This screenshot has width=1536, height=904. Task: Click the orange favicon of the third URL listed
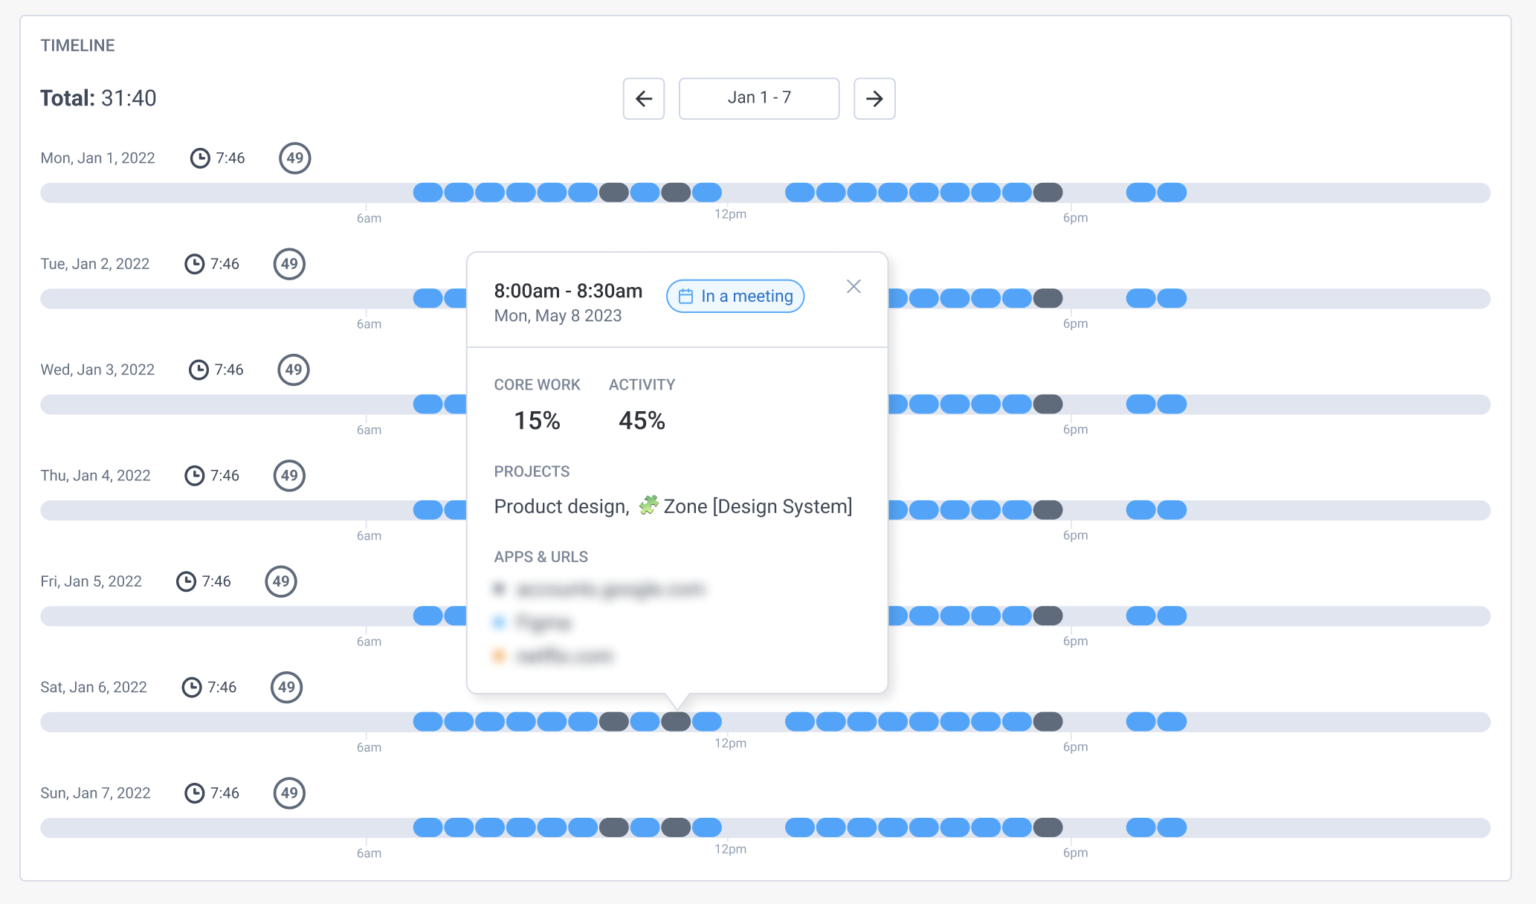pyautogui.click(x=499, y=656)
